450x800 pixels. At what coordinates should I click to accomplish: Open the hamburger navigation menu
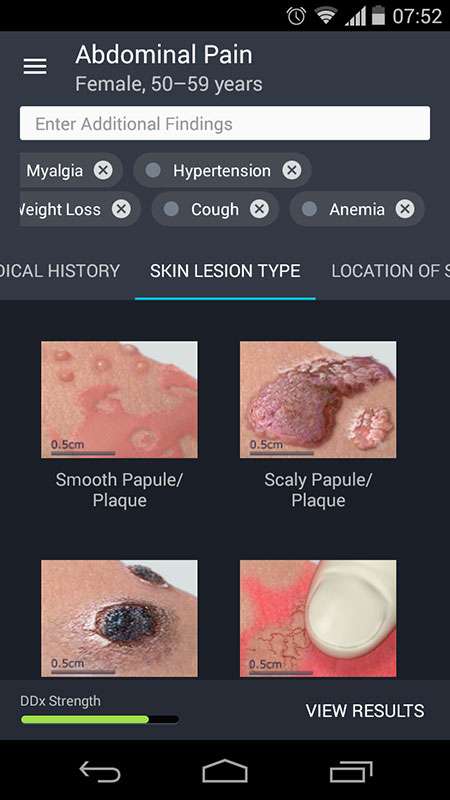(x=35, y=66)
